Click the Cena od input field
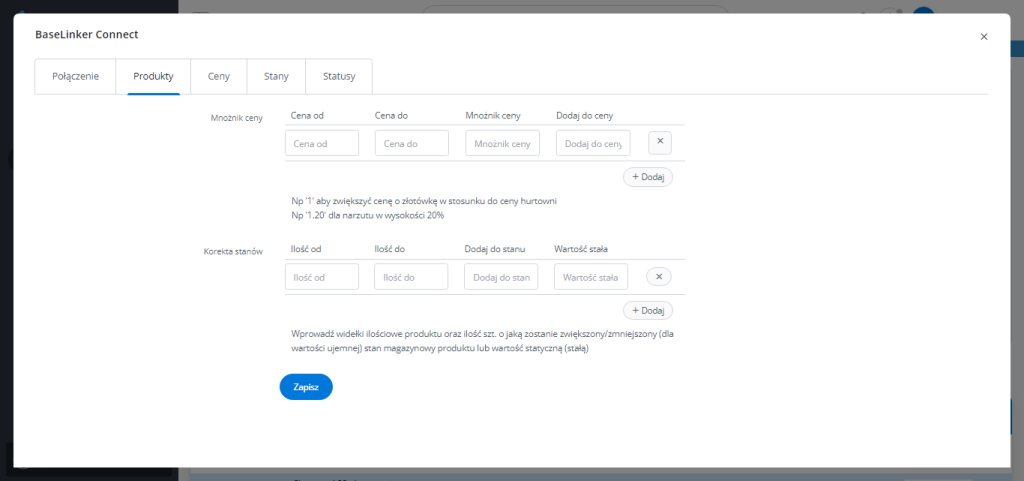 pos(322,143)
